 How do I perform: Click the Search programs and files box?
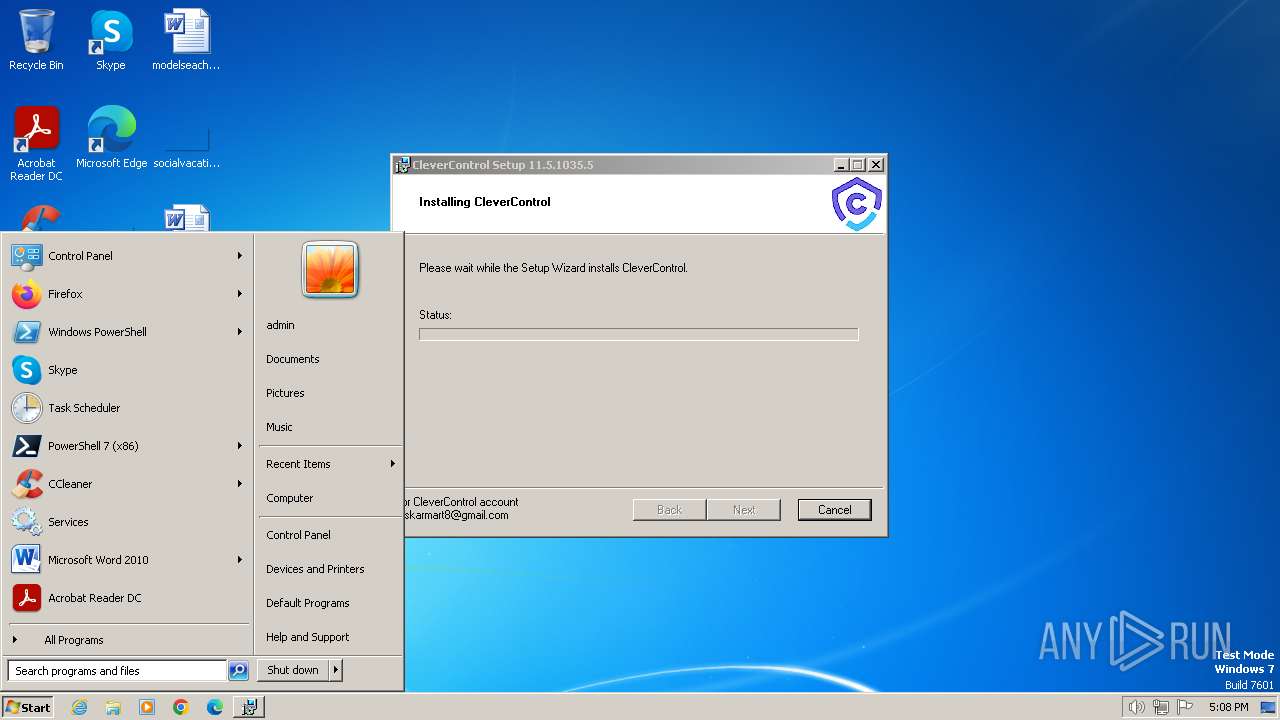click(x=117, y=671)
